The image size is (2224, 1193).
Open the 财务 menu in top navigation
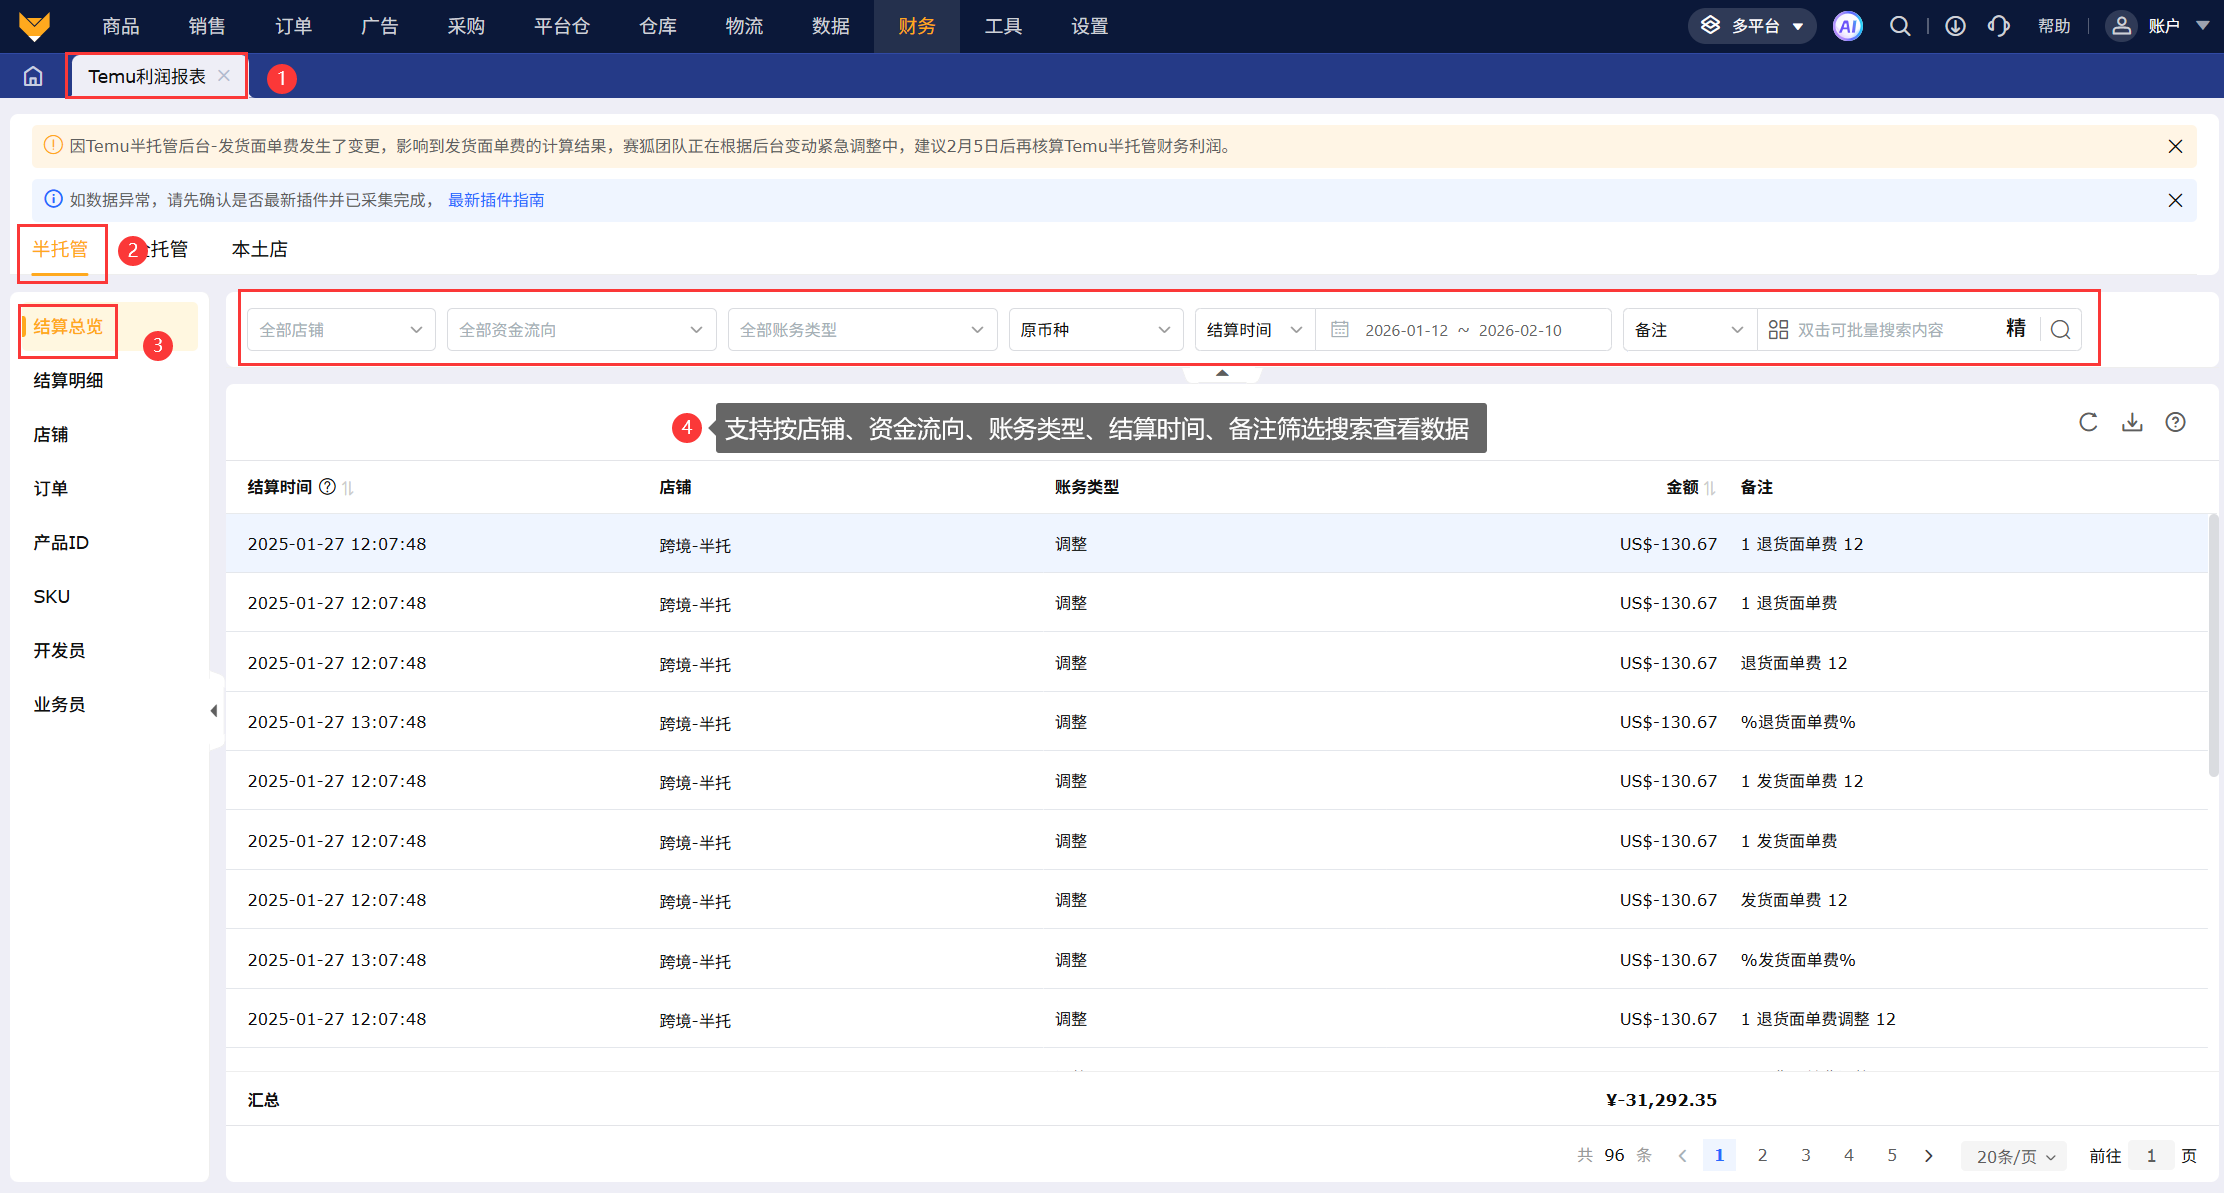[916, 26]
